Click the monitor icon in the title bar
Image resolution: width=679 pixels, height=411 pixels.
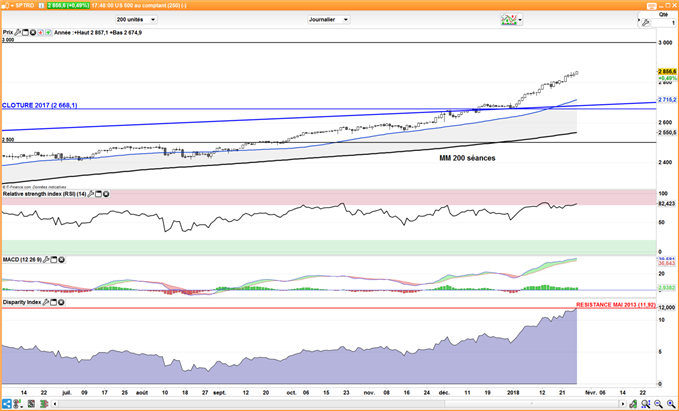[652, 6]
